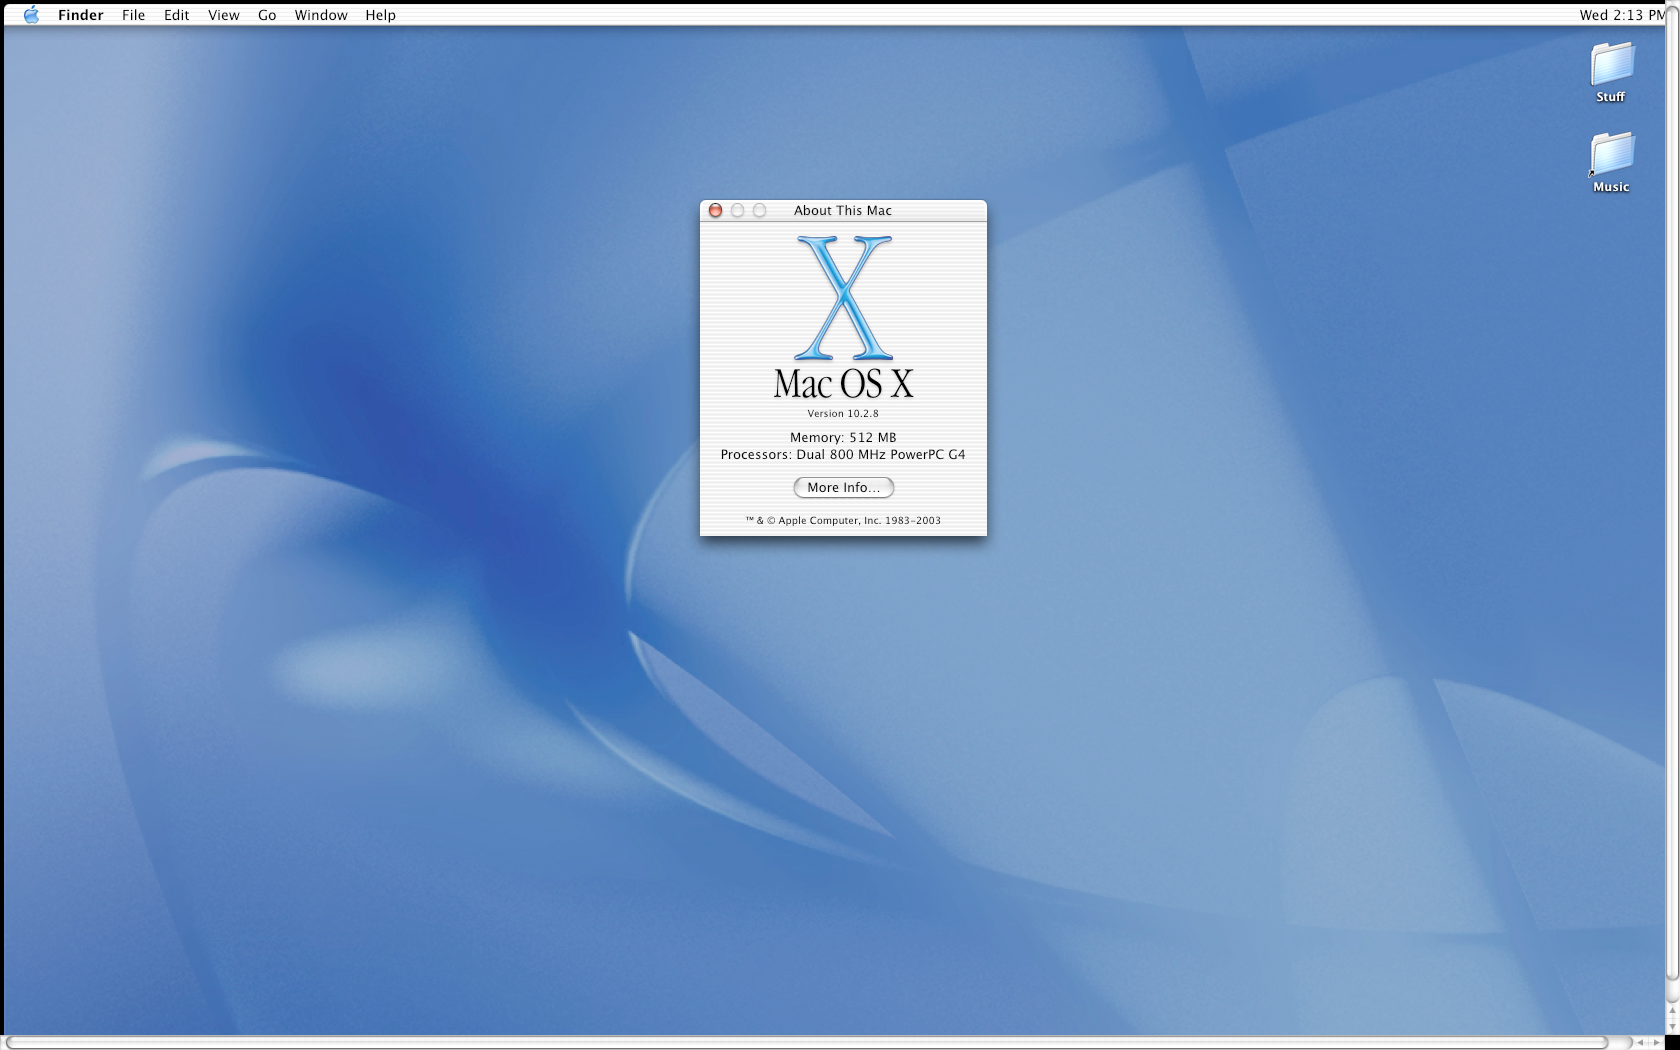
Task: Click the horizontal scrollbar thumb
Action: 806,1042
